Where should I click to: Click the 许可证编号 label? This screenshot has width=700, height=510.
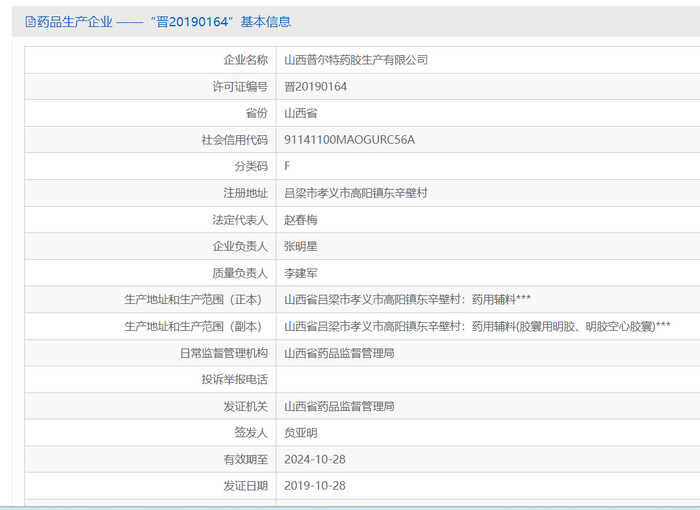click(x=240, y=87)
